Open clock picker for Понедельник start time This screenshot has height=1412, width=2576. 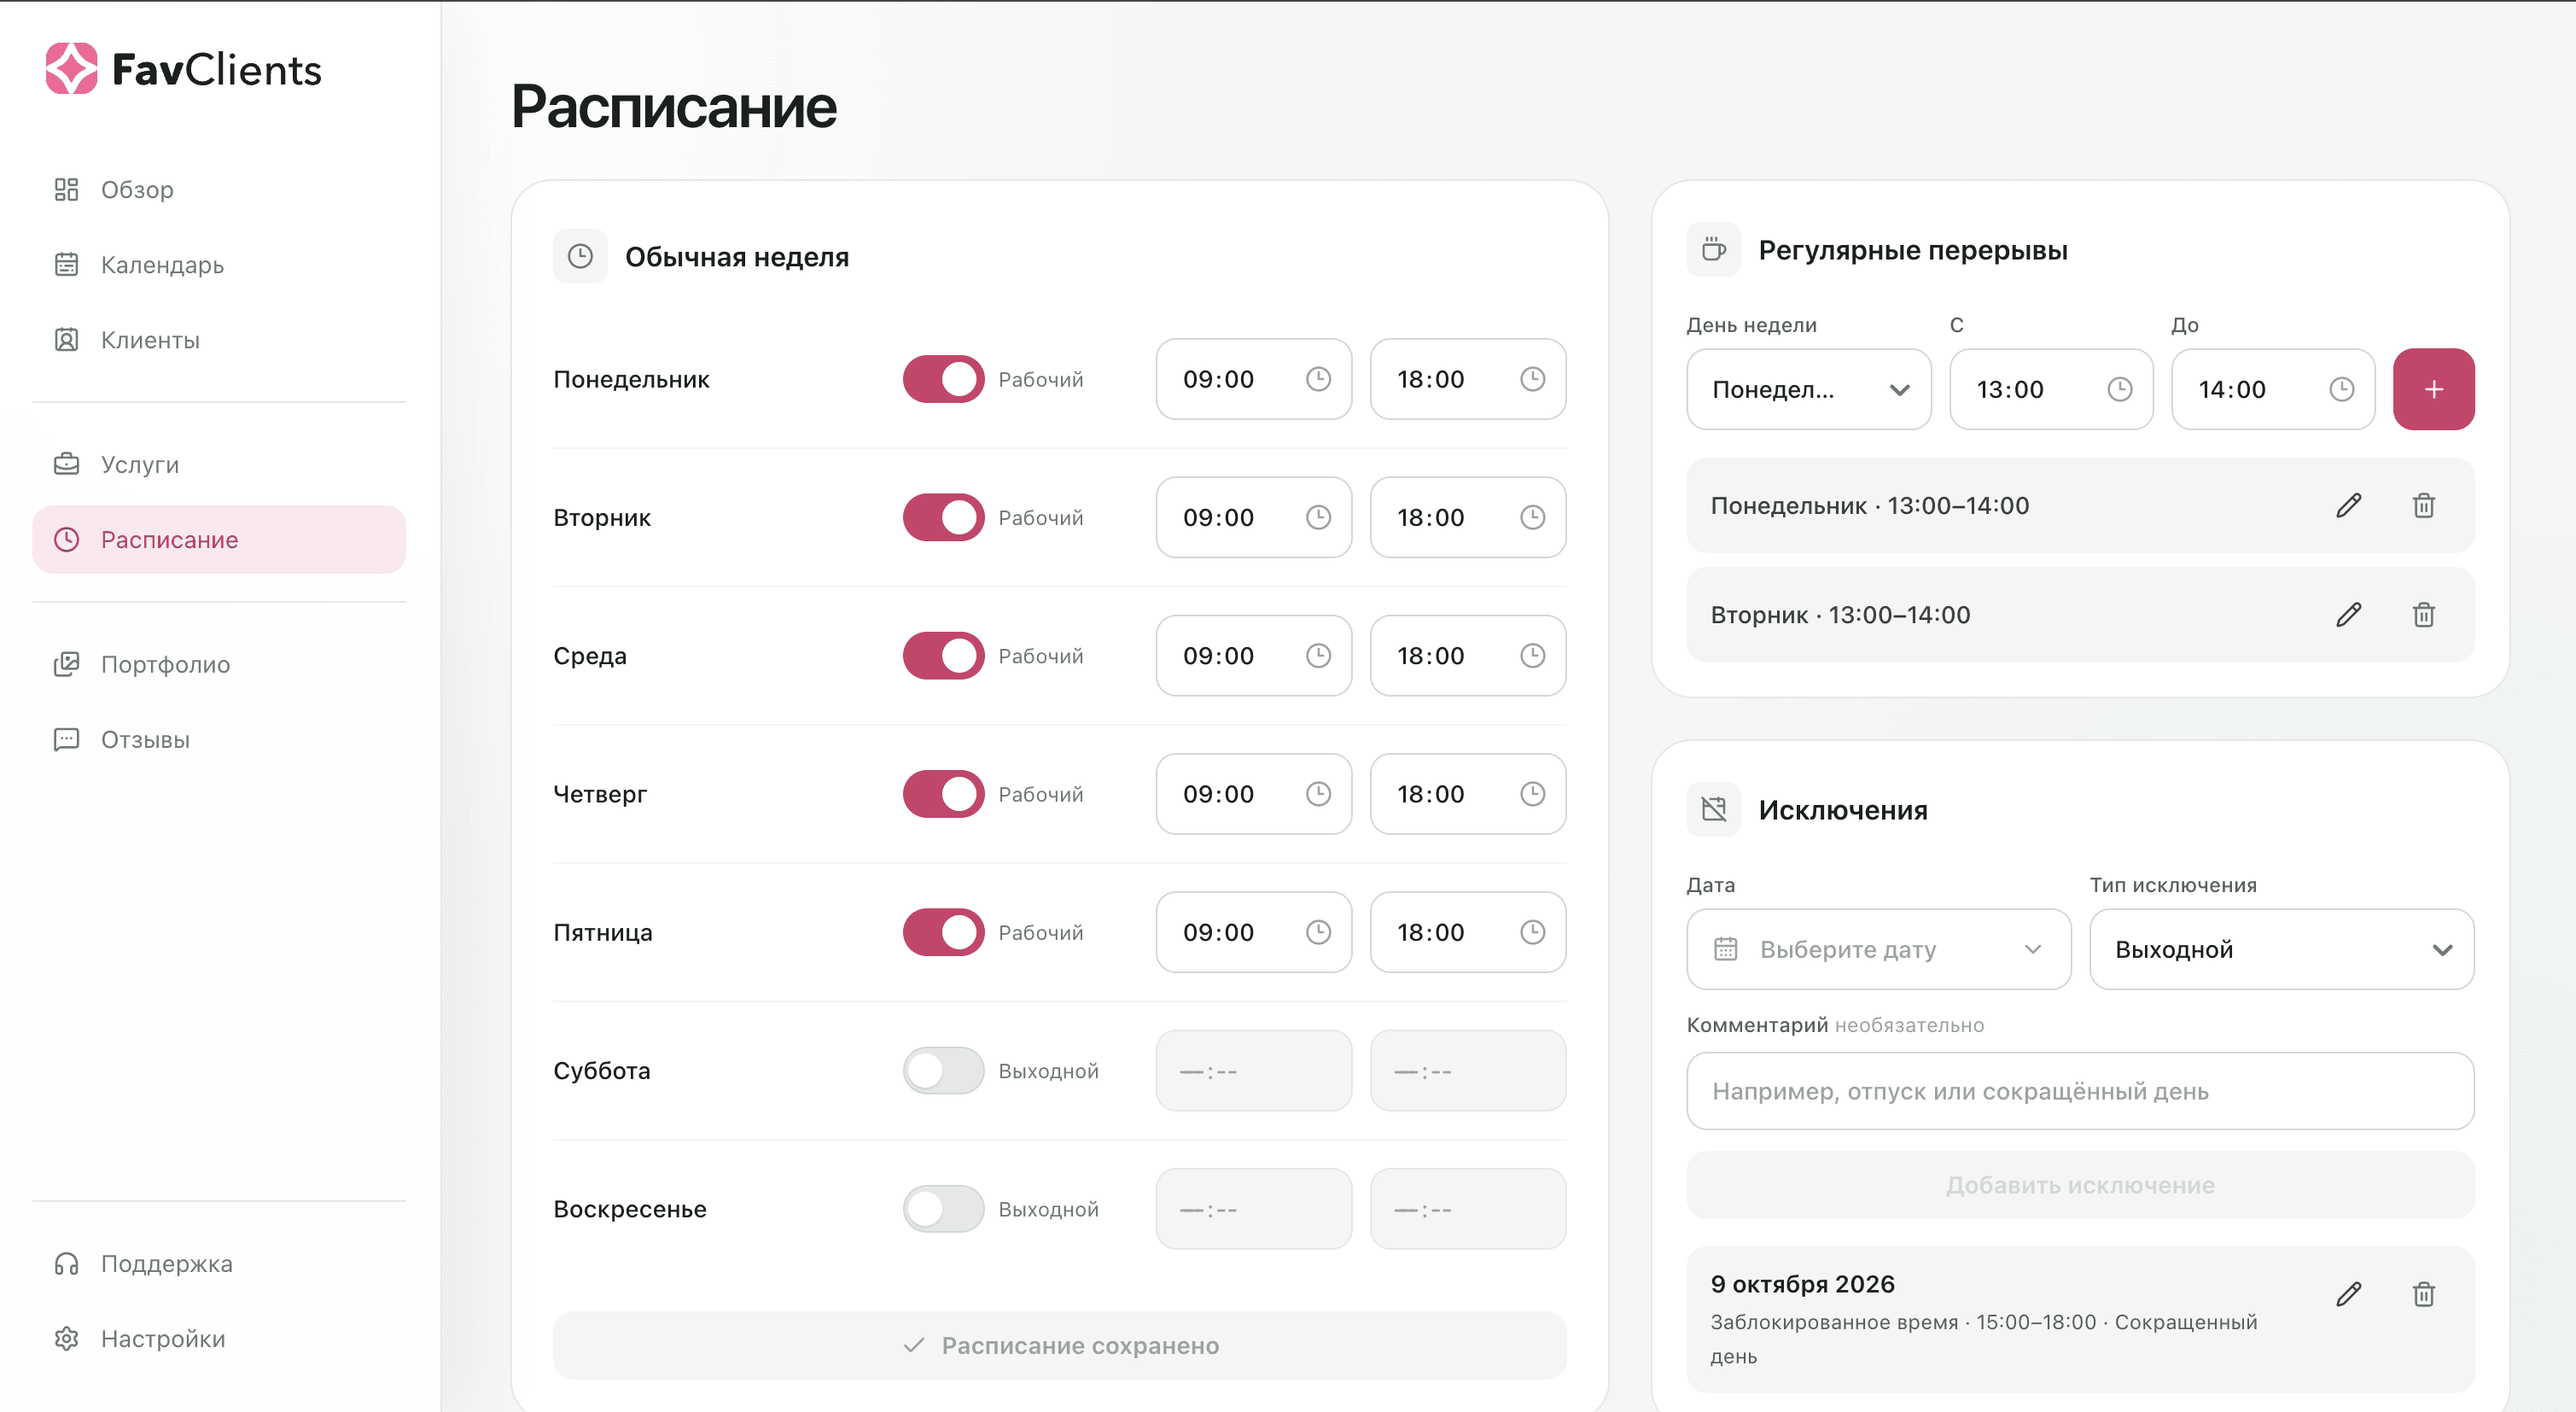click(1318, 379)
